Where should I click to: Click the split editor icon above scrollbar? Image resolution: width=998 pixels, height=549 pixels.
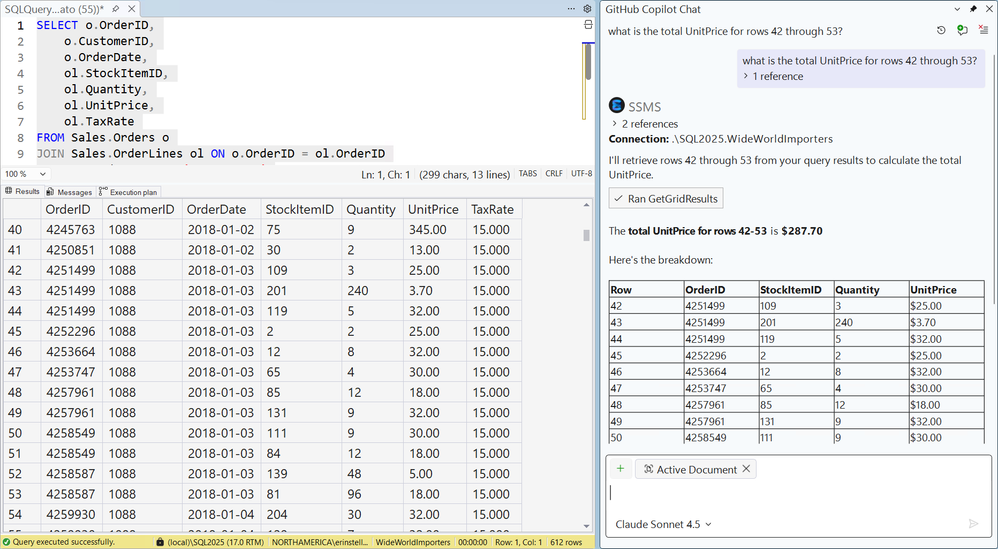[588, 25]
